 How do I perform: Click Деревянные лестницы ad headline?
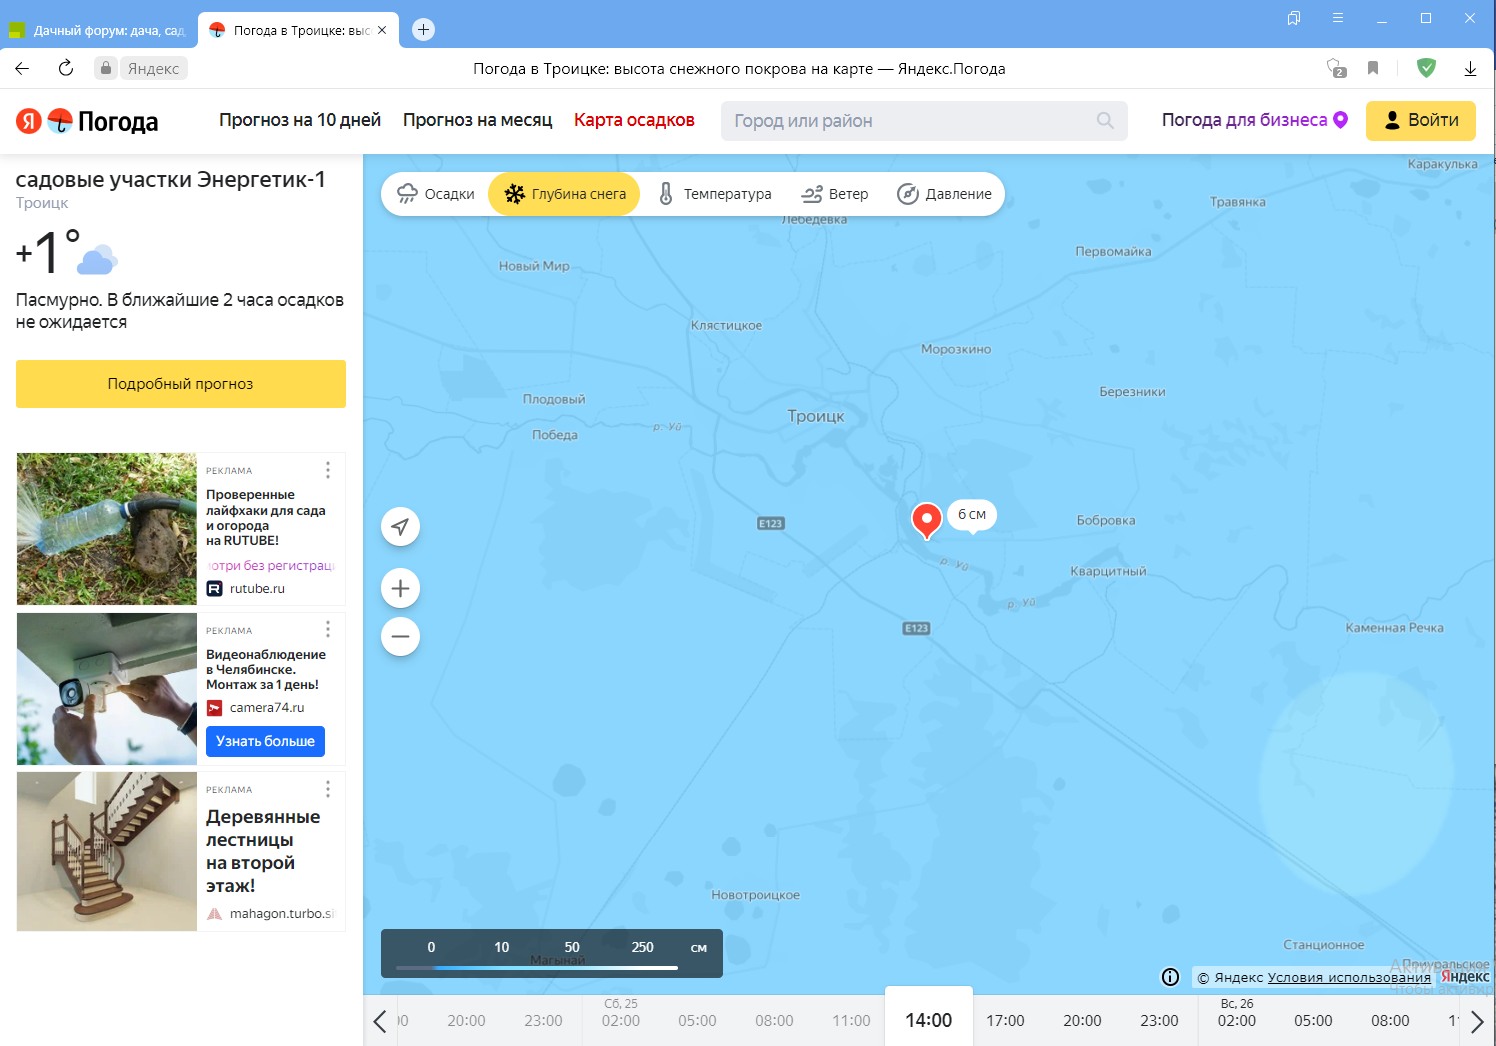tap(263, 851)
